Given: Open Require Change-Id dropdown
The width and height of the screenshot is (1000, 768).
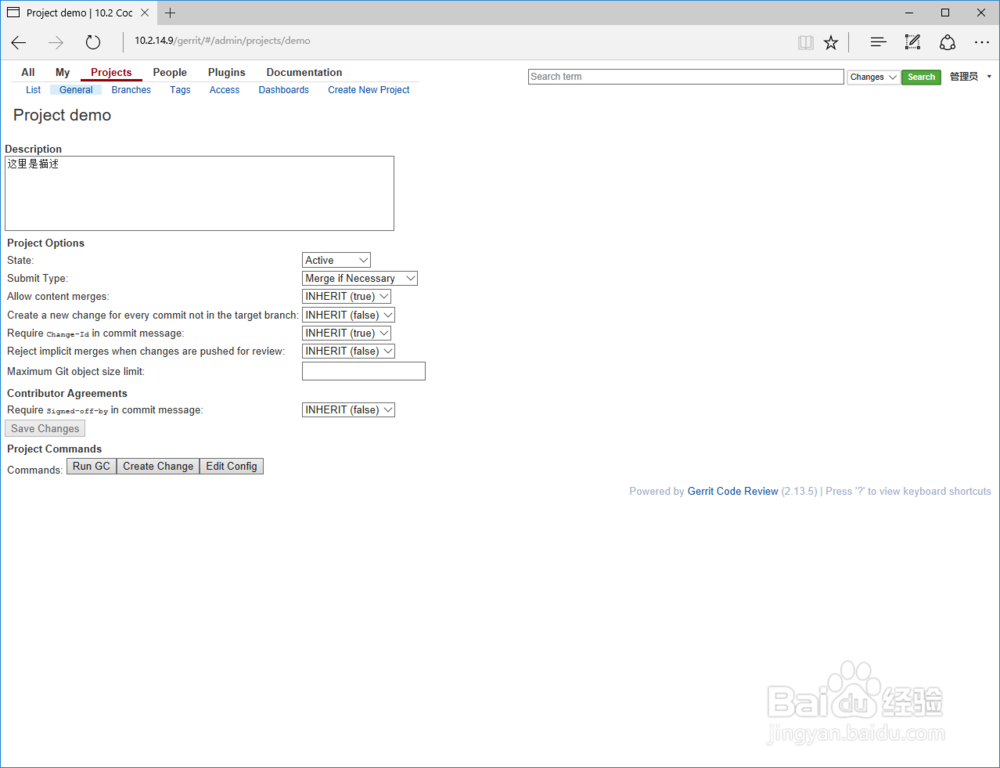Looking at the screenshot, I should [346, 333].
